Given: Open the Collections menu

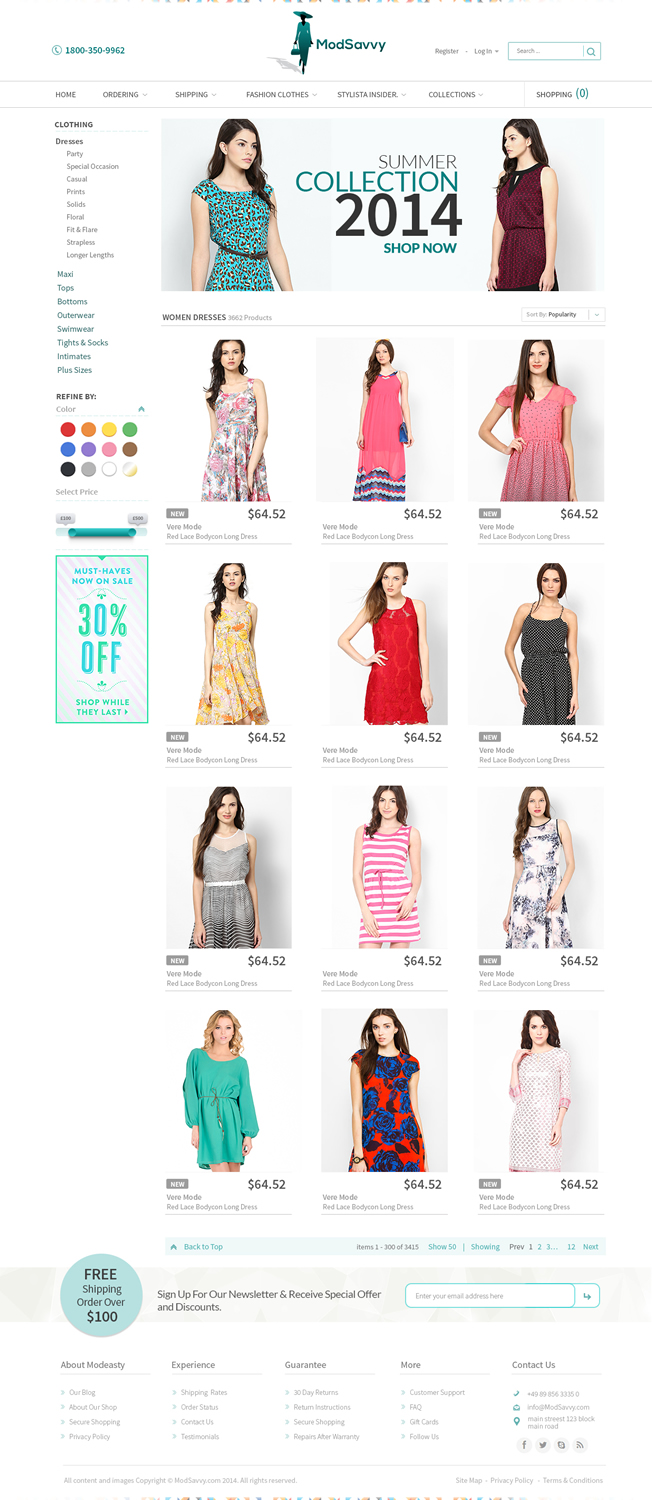Looking at the screenshot, I should pyautogui.click(x=456, y=94).
